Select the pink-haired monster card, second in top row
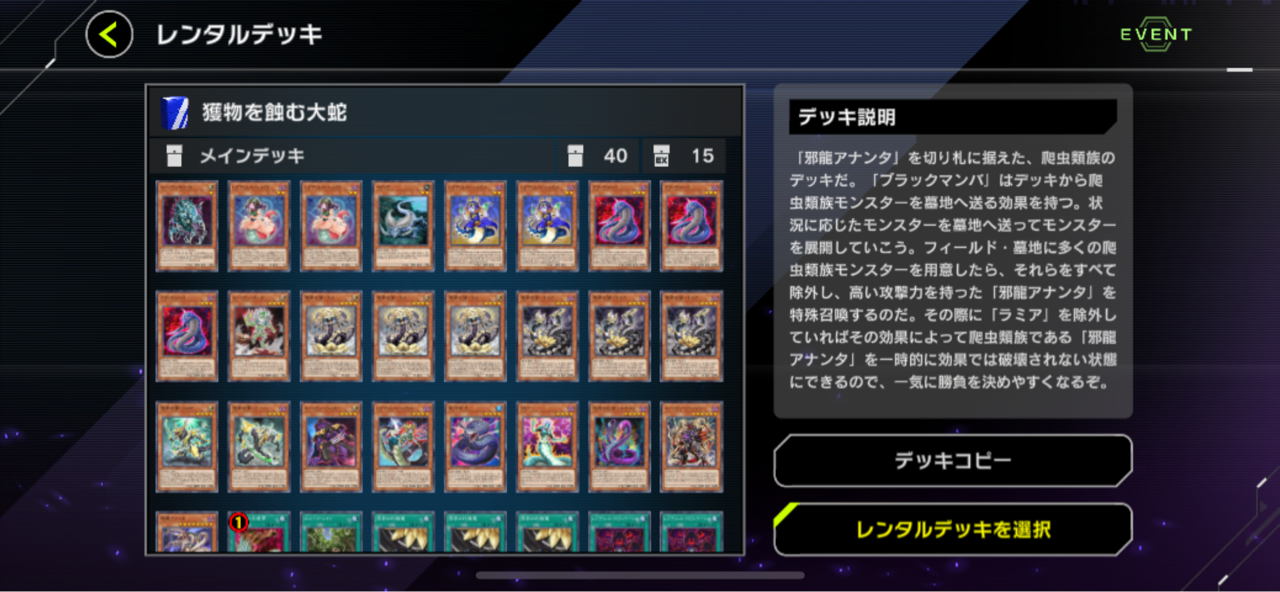This screenshot has height=592, width=1280. pos(259,226)
